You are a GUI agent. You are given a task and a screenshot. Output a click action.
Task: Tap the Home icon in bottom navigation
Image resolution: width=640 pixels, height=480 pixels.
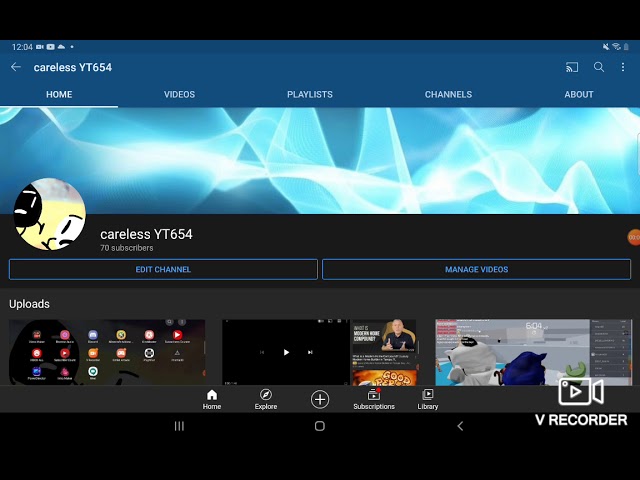pyautogui.click(x=212, y=399)
